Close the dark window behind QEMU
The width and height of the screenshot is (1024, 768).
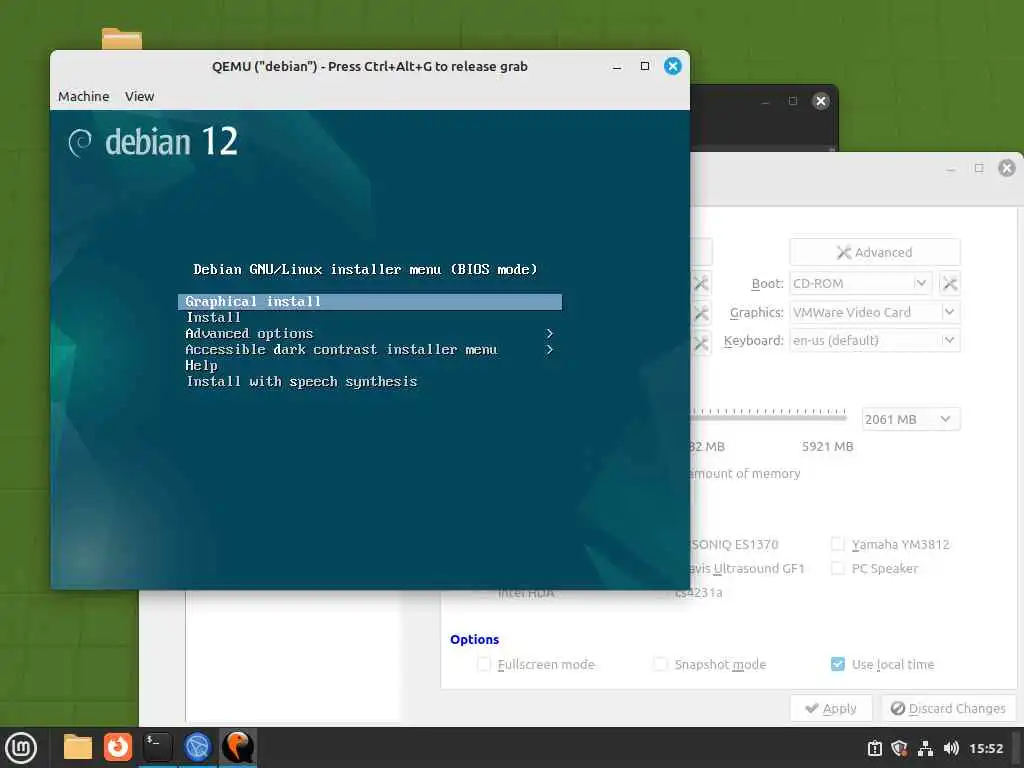pos(821,101)
